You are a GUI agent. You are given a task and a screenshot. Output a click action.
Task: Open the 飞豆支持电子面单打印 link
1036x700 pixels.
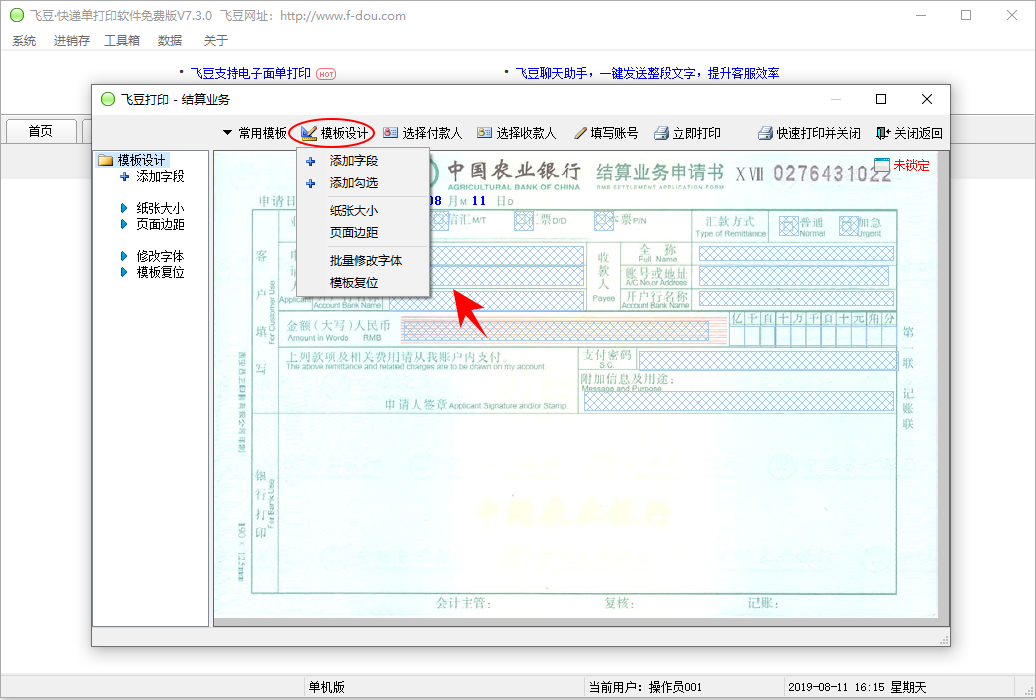[250, 73]
